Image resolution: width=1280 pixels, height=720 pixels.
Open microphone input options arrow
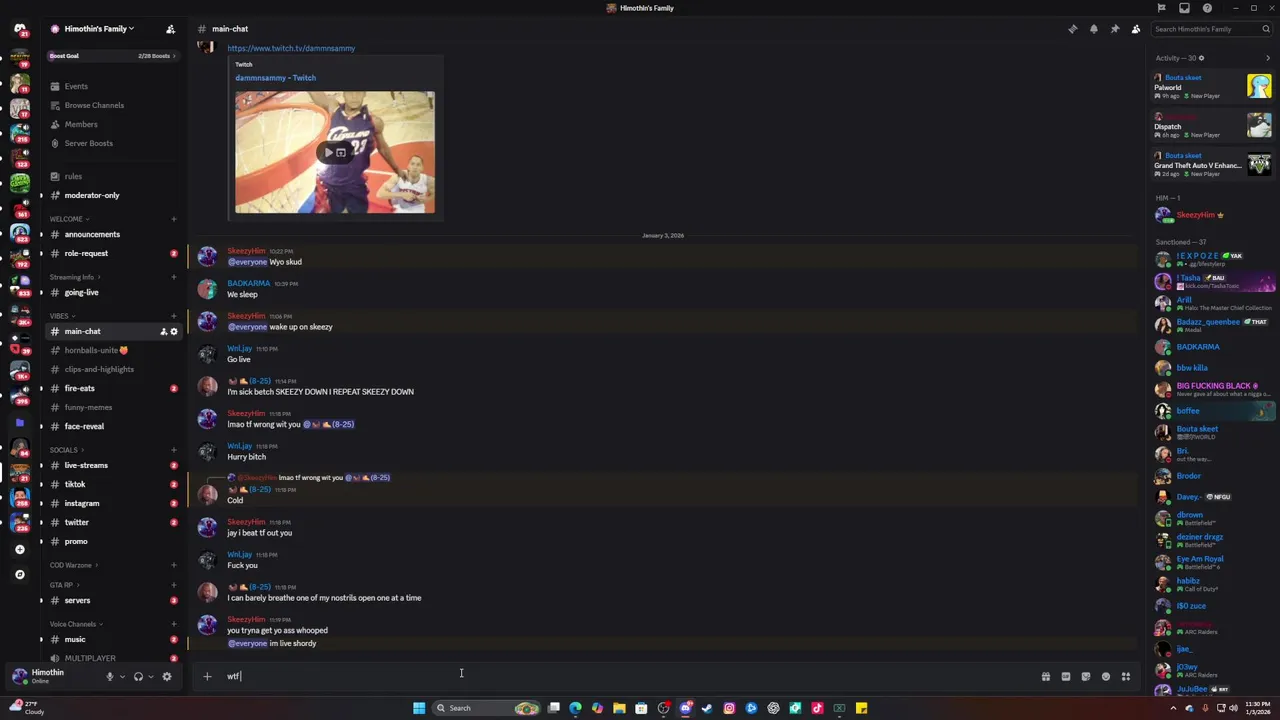tap(122, 677)
